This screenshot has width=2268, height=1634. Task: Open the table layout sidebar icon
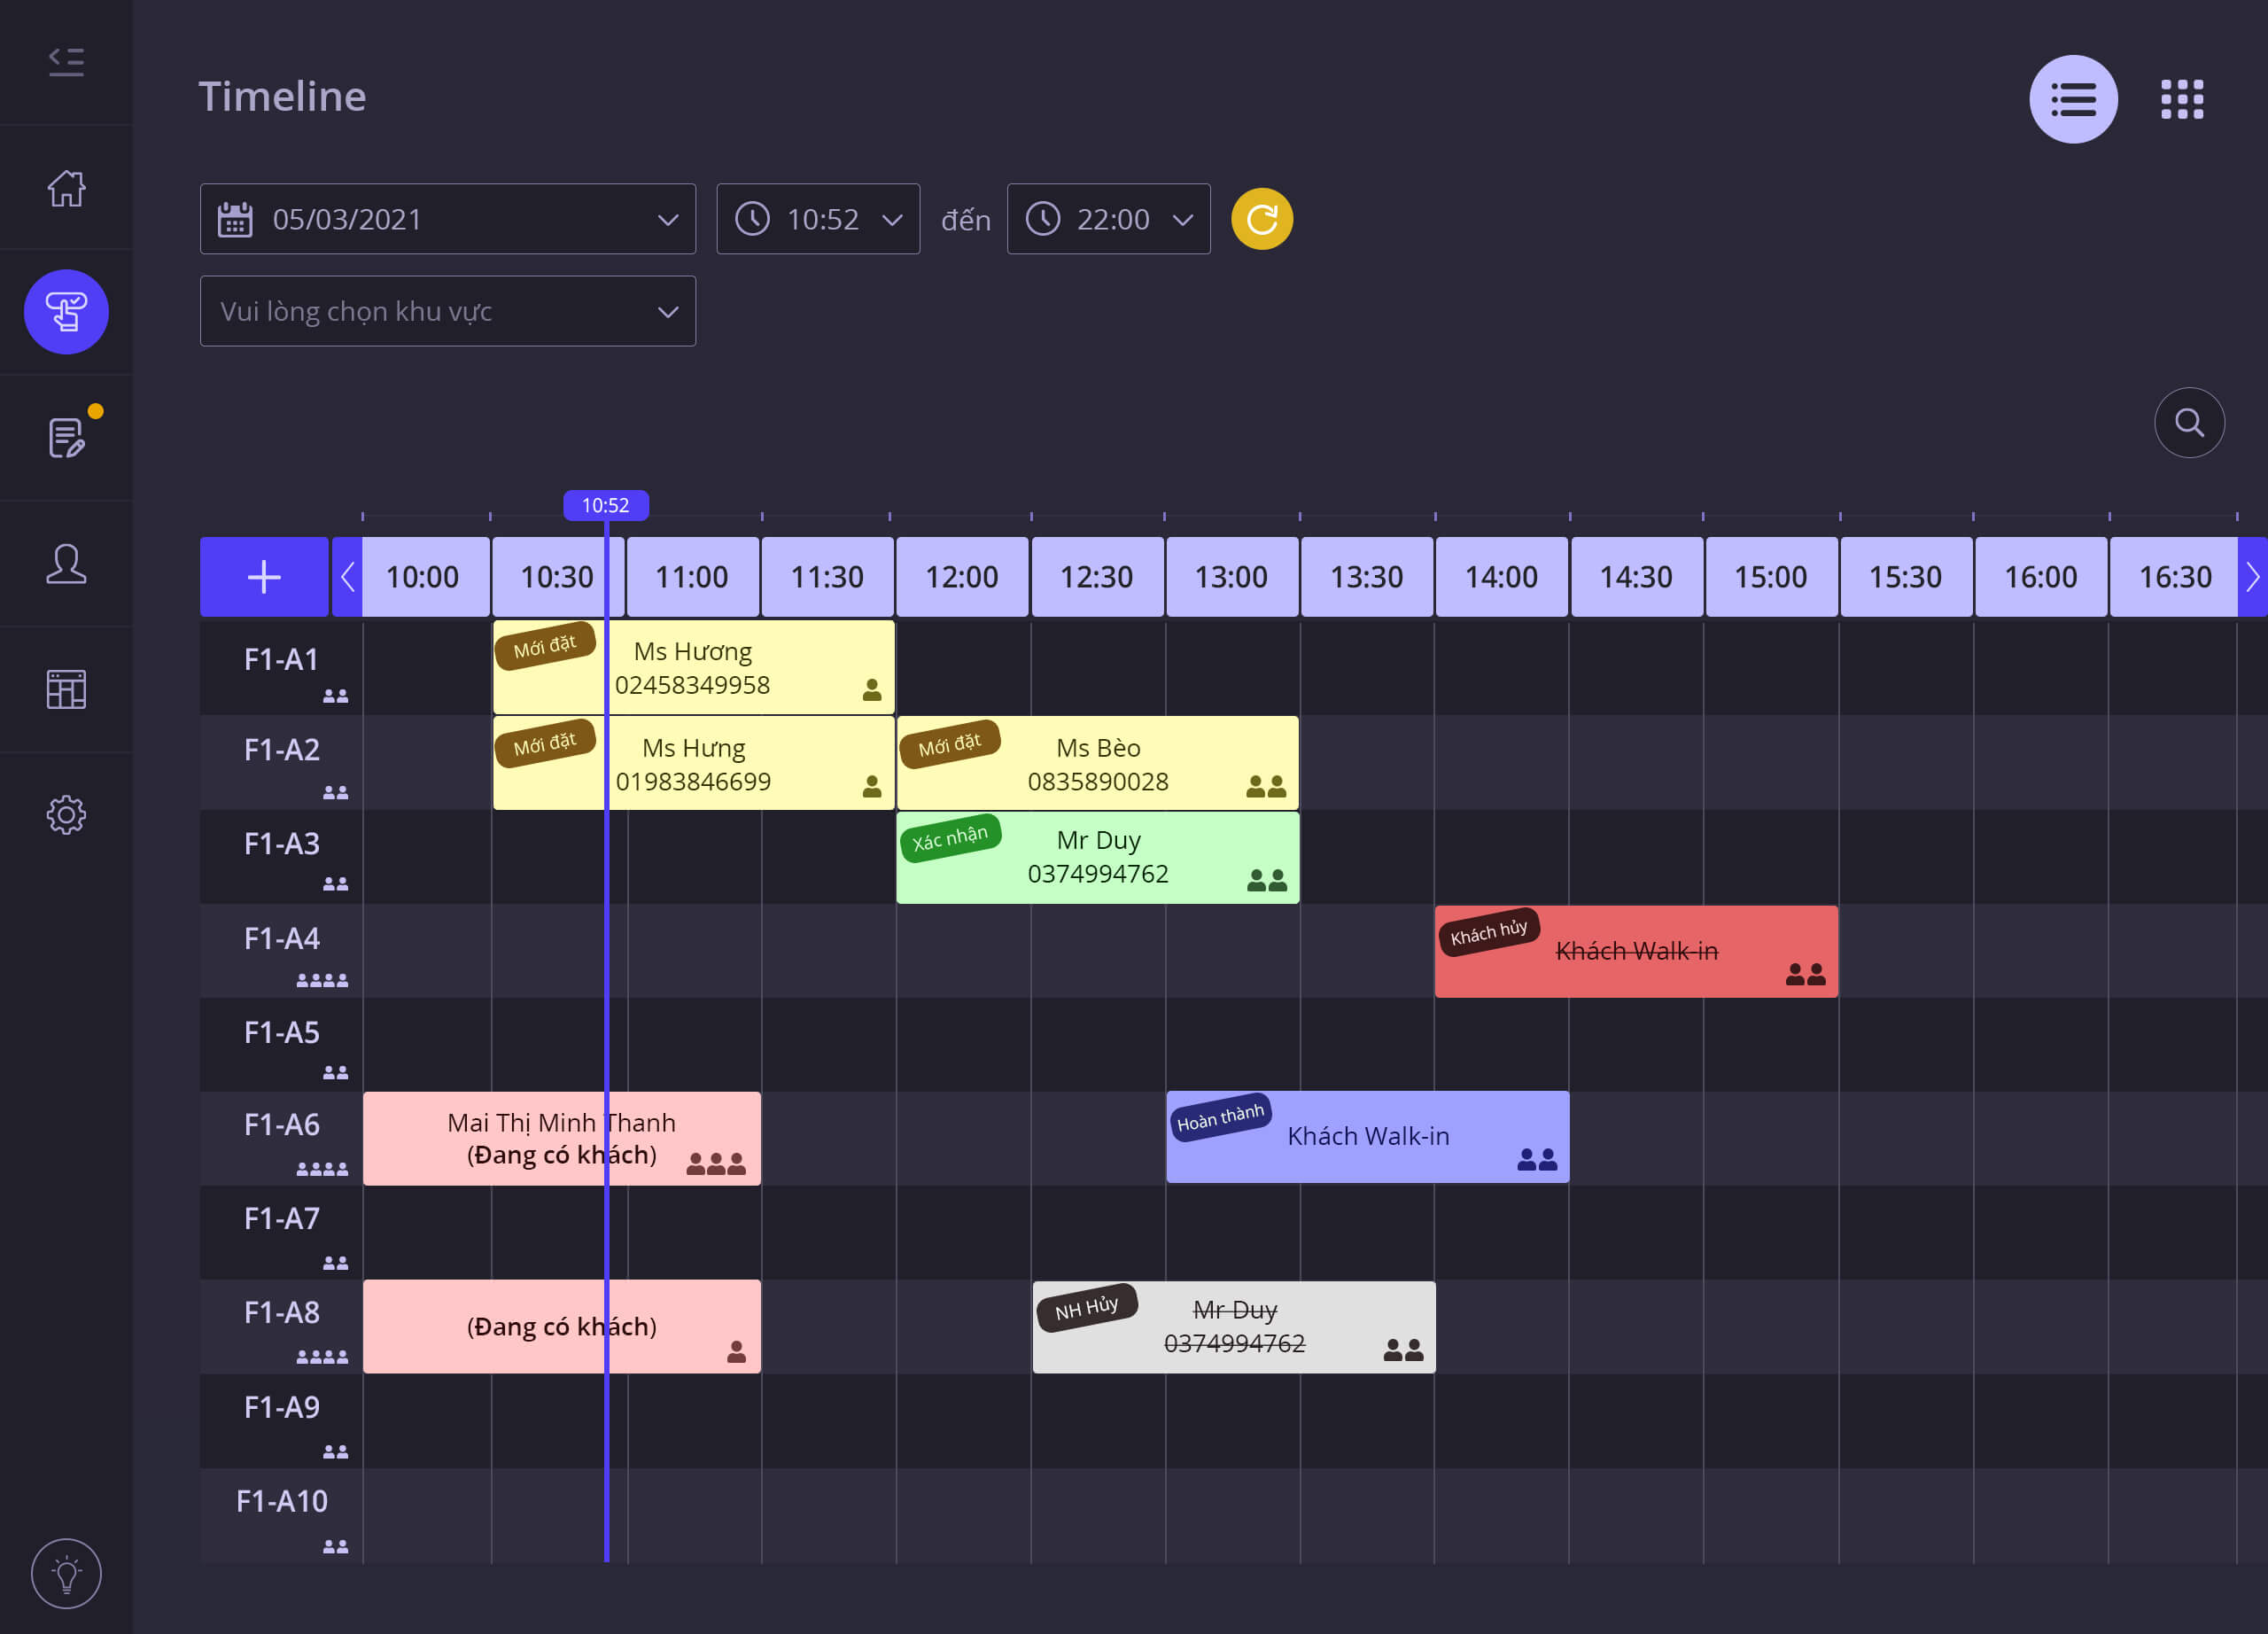[66, 689]
